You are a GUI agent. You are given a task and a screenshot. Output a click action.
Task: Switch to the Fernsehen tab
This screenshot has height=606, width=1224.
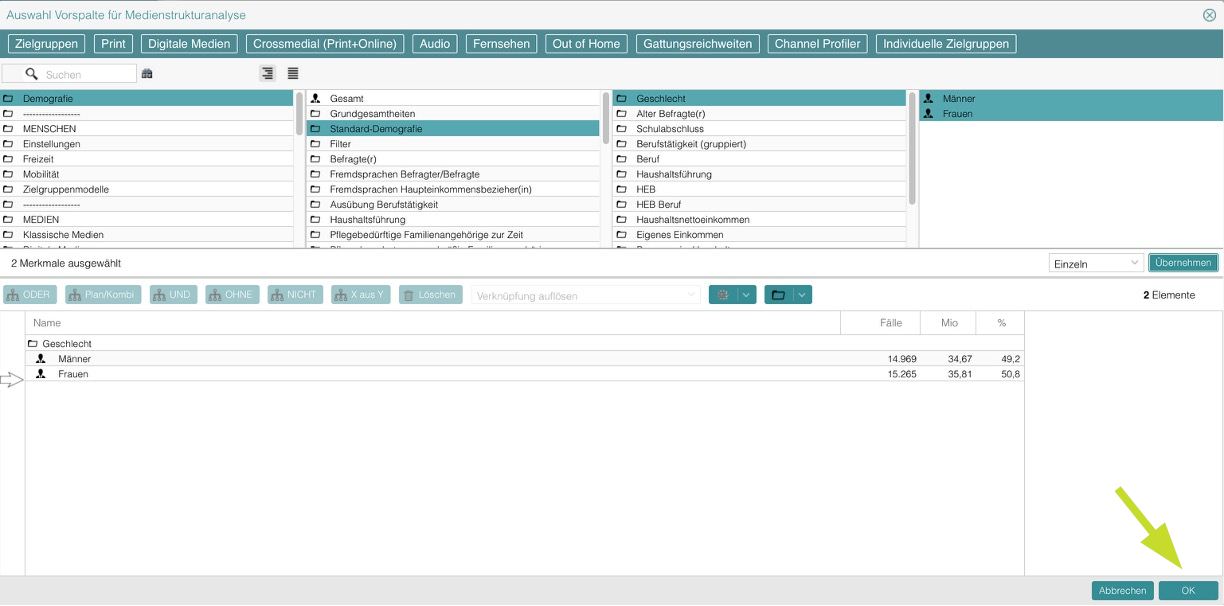click(x=501, y=44)
